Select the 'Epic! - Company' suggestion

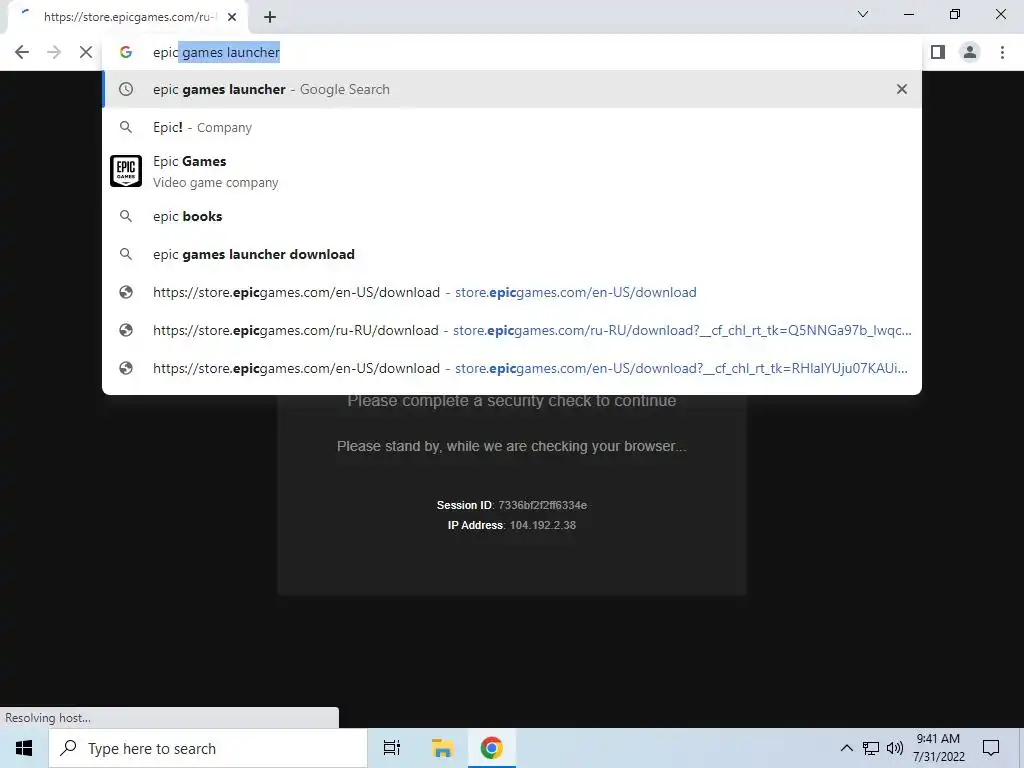512,127
